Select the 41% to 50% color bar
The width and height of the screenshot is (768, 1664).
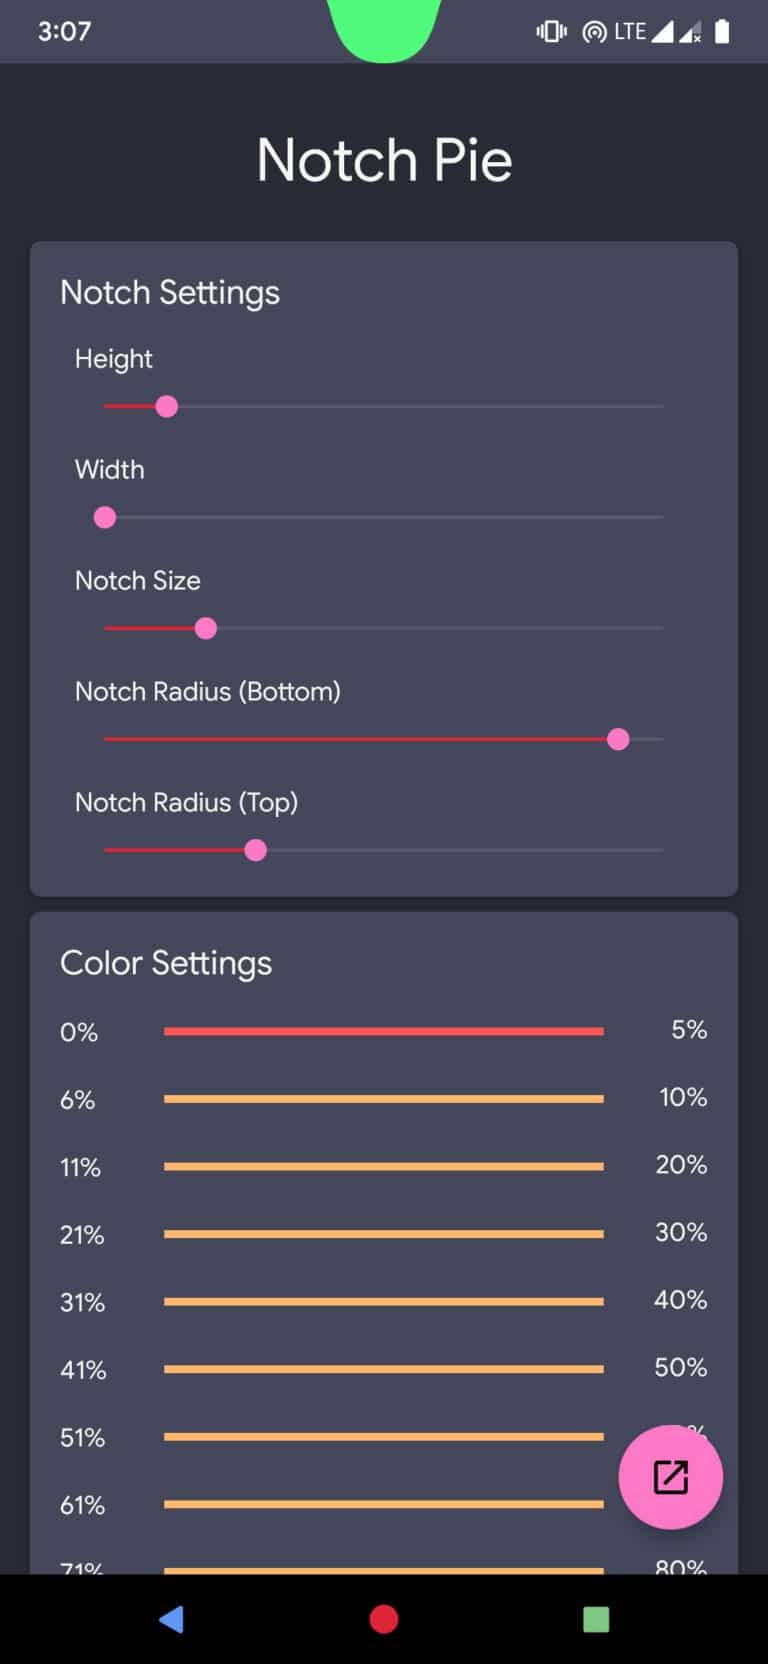(x=384, y=1369)
